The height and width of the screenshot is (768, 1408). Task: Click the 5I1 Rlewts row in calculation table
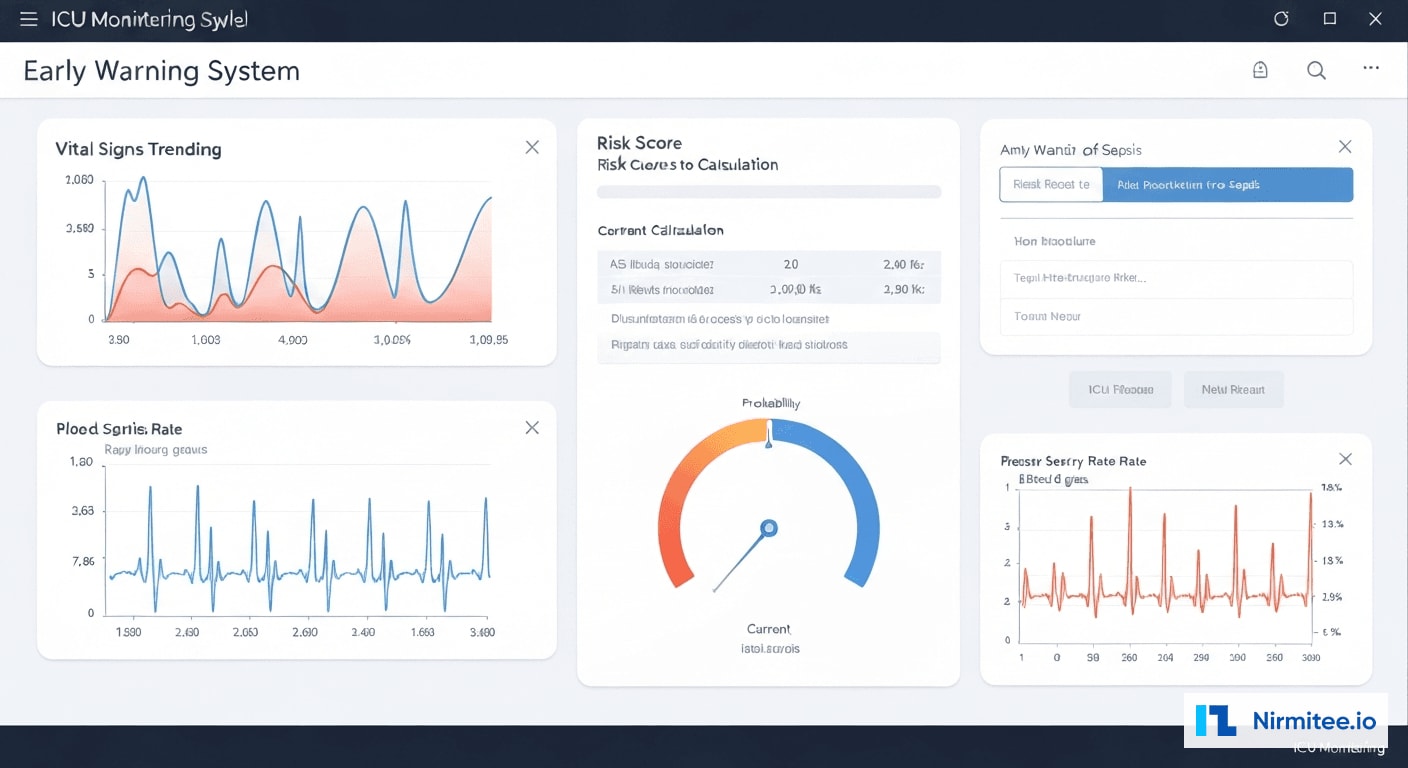pyautogui.click(x=769, y=290)
